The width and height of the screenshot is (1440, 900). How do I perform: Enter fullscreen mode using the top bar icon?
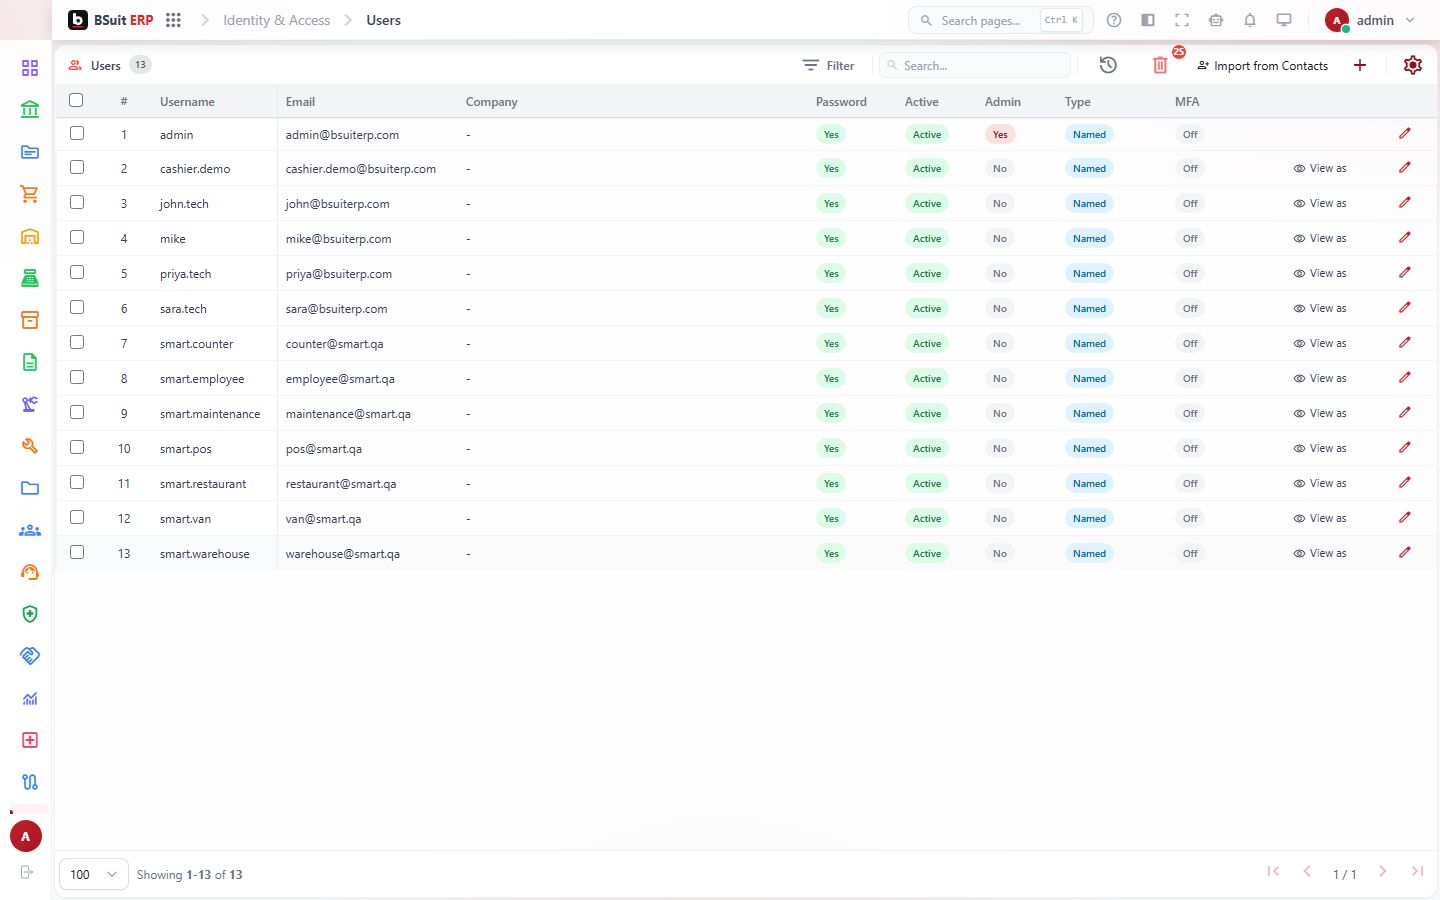pos(1182,20)
